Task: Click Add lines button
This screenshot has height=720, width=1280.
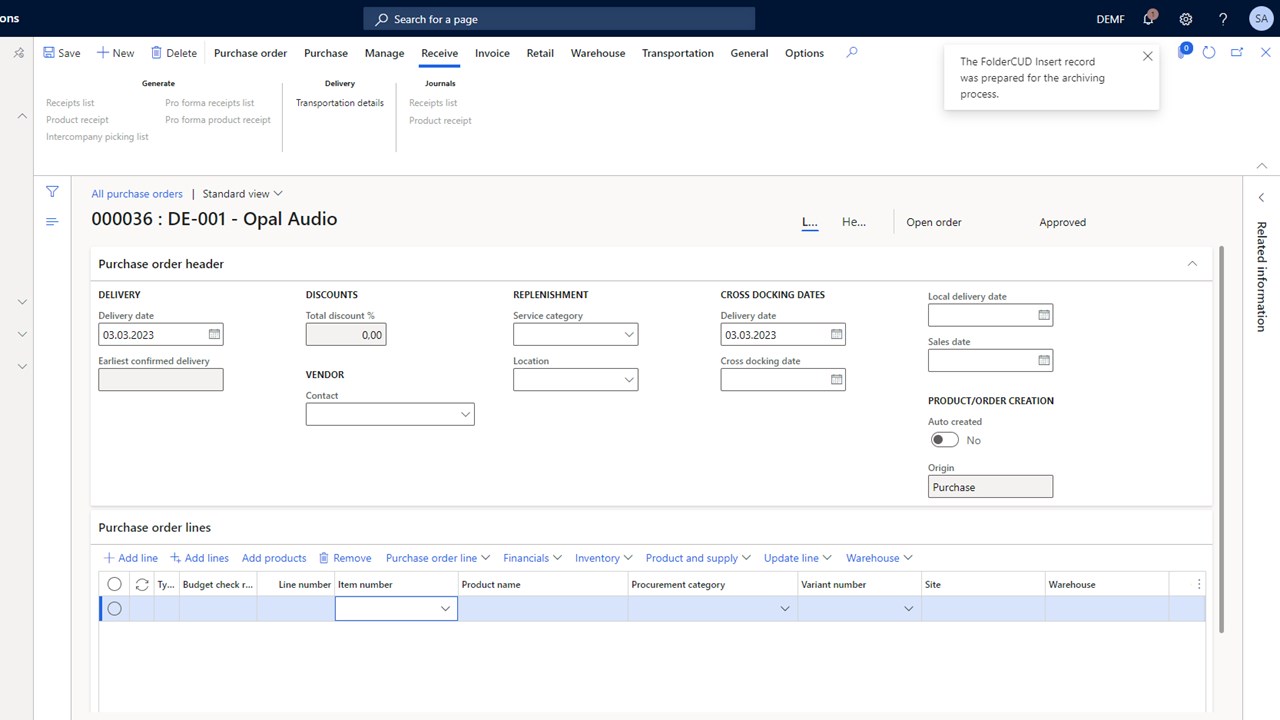Action: tap(199, 558)
